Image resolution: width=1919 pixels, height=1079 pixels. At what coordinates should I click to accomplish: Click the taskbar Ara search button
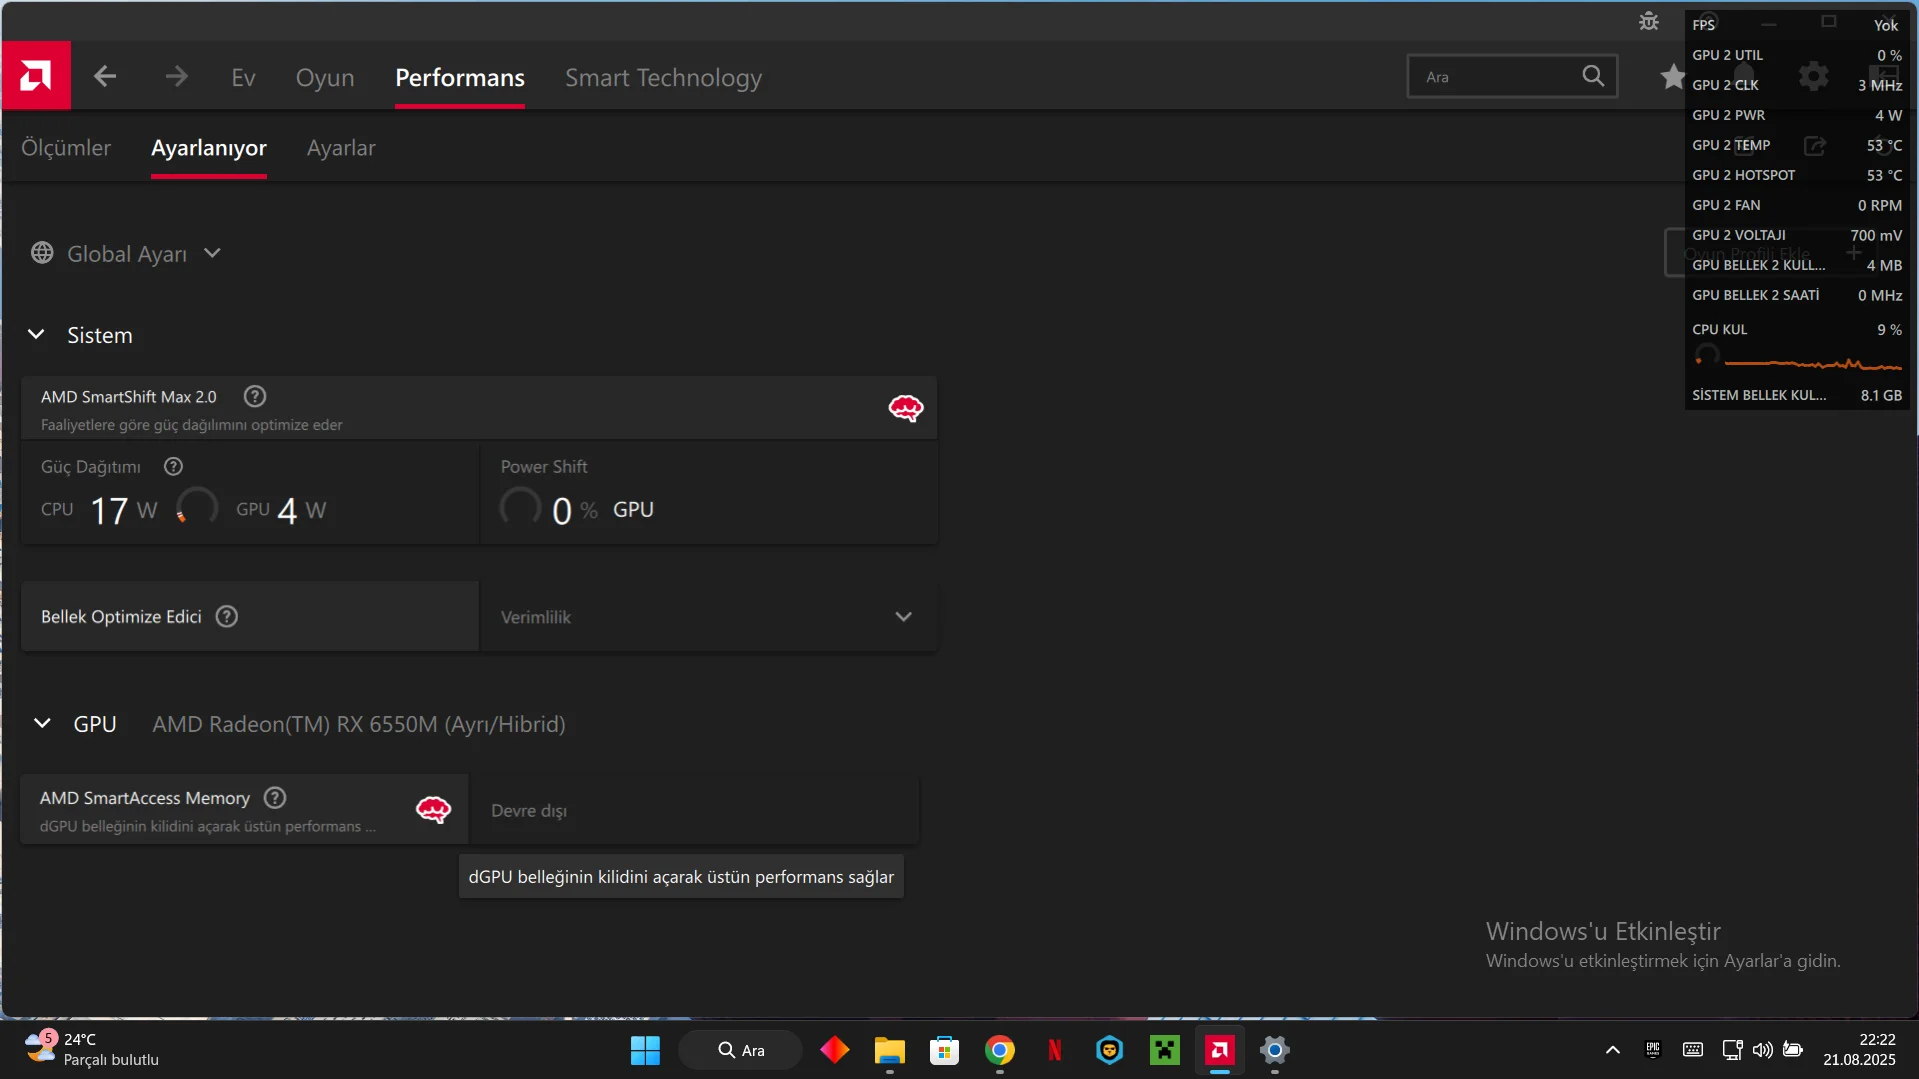[x=740, y=1050]
